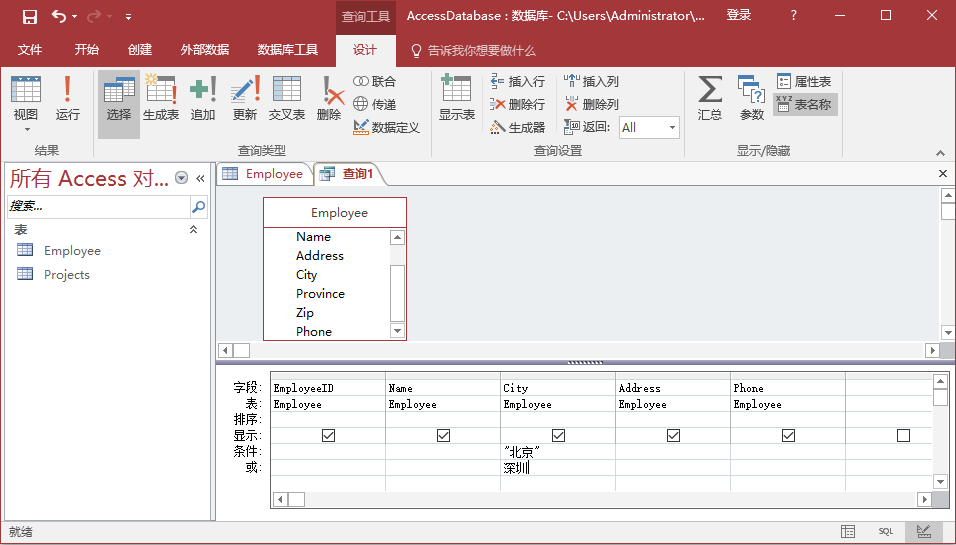Select the 生成表 (Make Table) query icon
This screenshot has width=956, height=545.
pos(160,98)
